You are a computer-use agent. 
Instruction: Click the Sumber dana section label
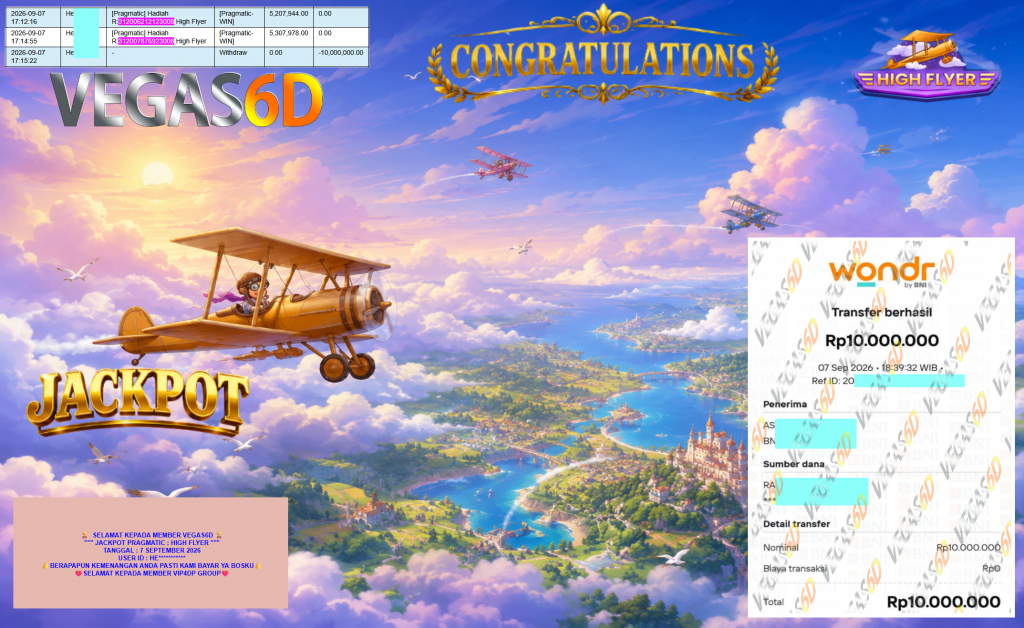(793, 464)
